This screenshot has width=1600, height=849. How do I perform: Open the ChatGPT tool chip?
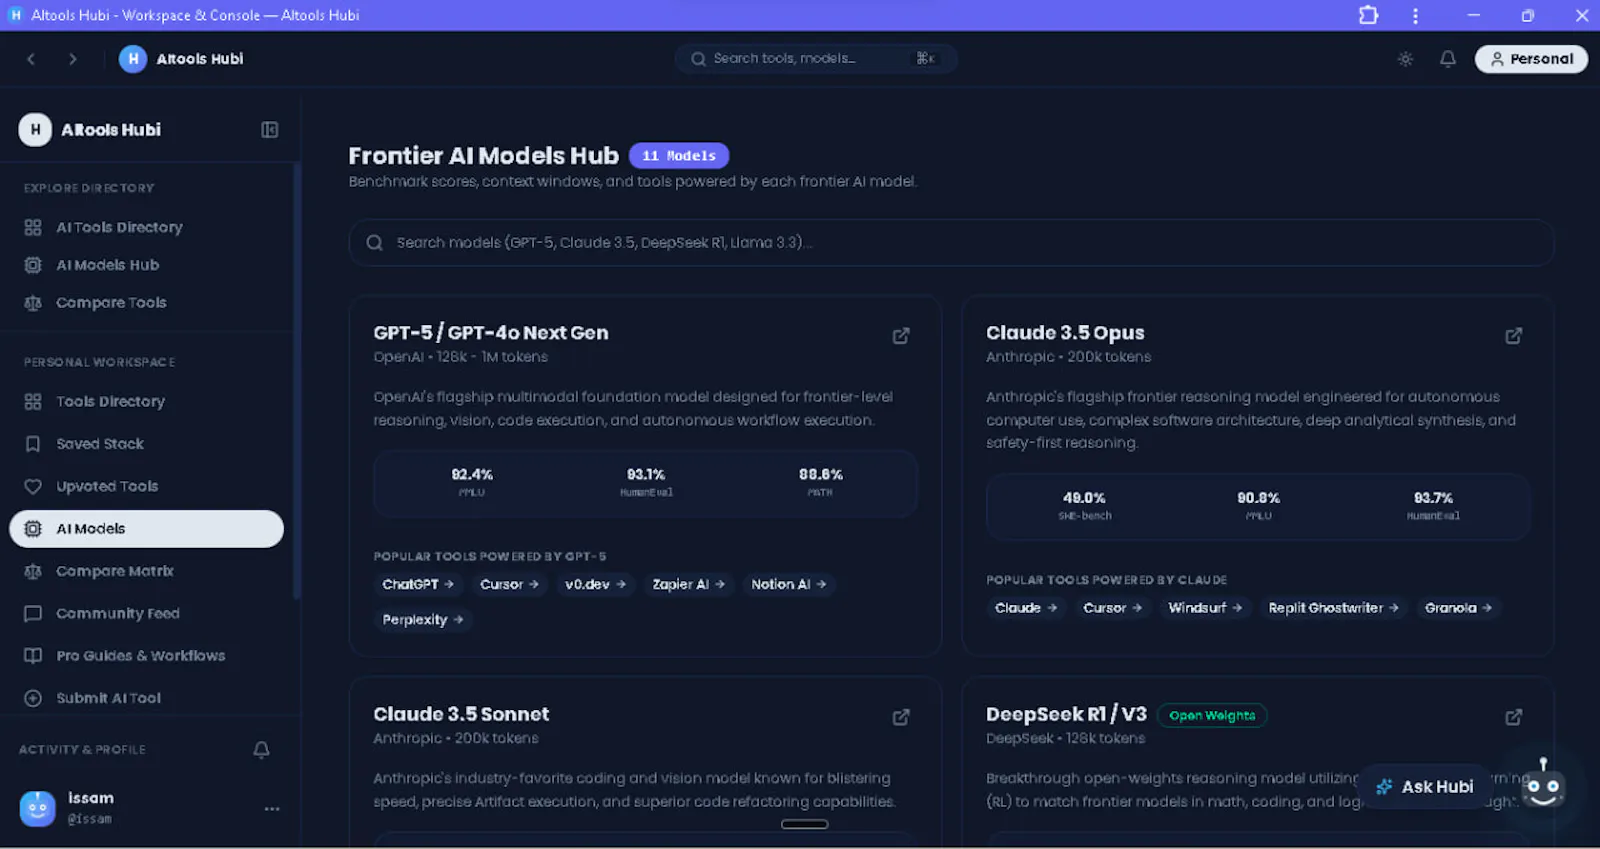pos(418,584)
